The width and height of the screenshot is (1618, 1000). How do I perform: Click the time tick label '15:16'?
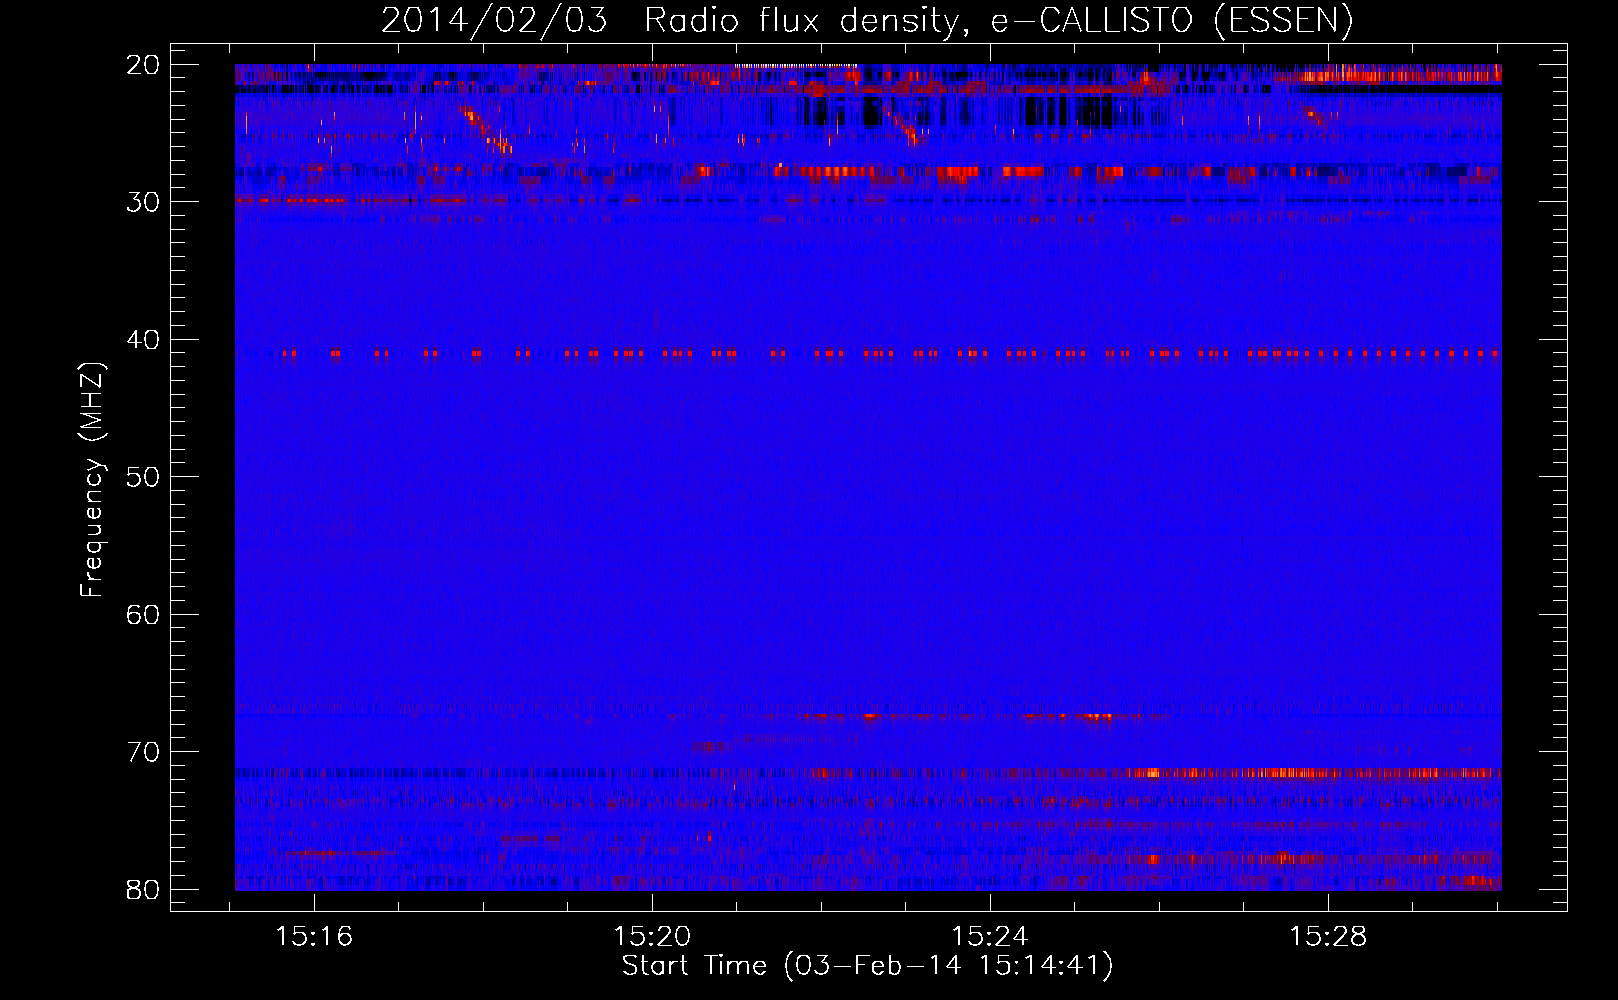point(314,937)
